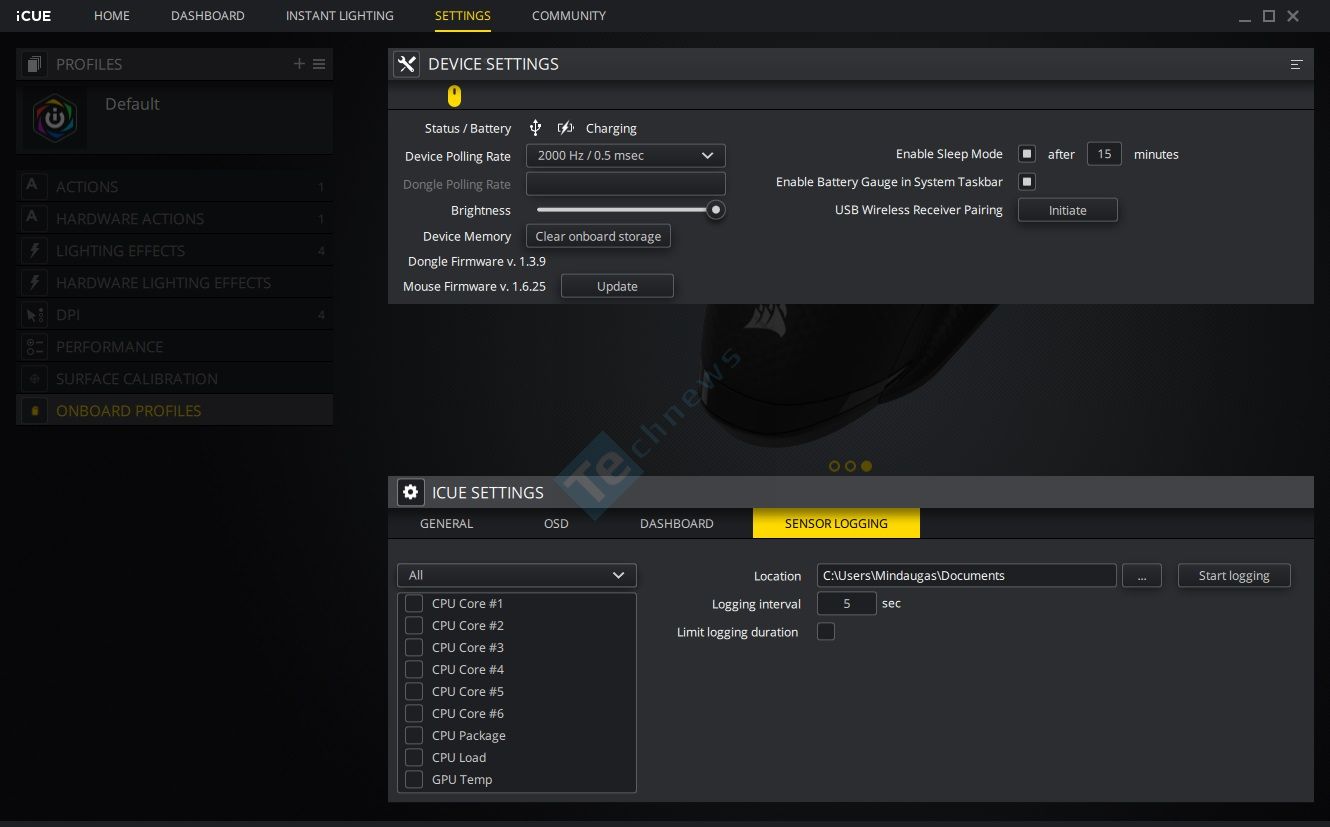This screenshot has height=827, width=1330.
Task: Check CPU Load sensor
Action: pos(414,757)
